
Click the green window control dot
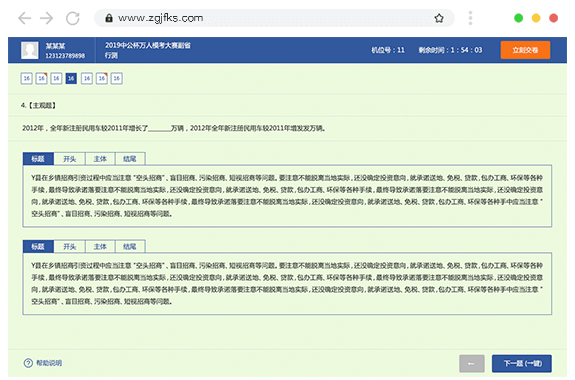tap(519, 18)
